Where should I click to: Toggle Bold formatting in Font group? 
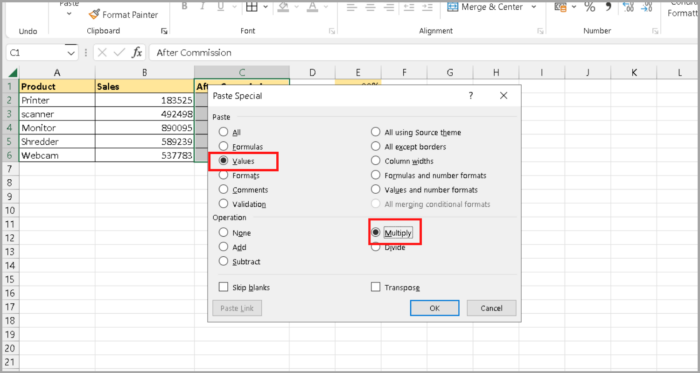click(184, 6)
